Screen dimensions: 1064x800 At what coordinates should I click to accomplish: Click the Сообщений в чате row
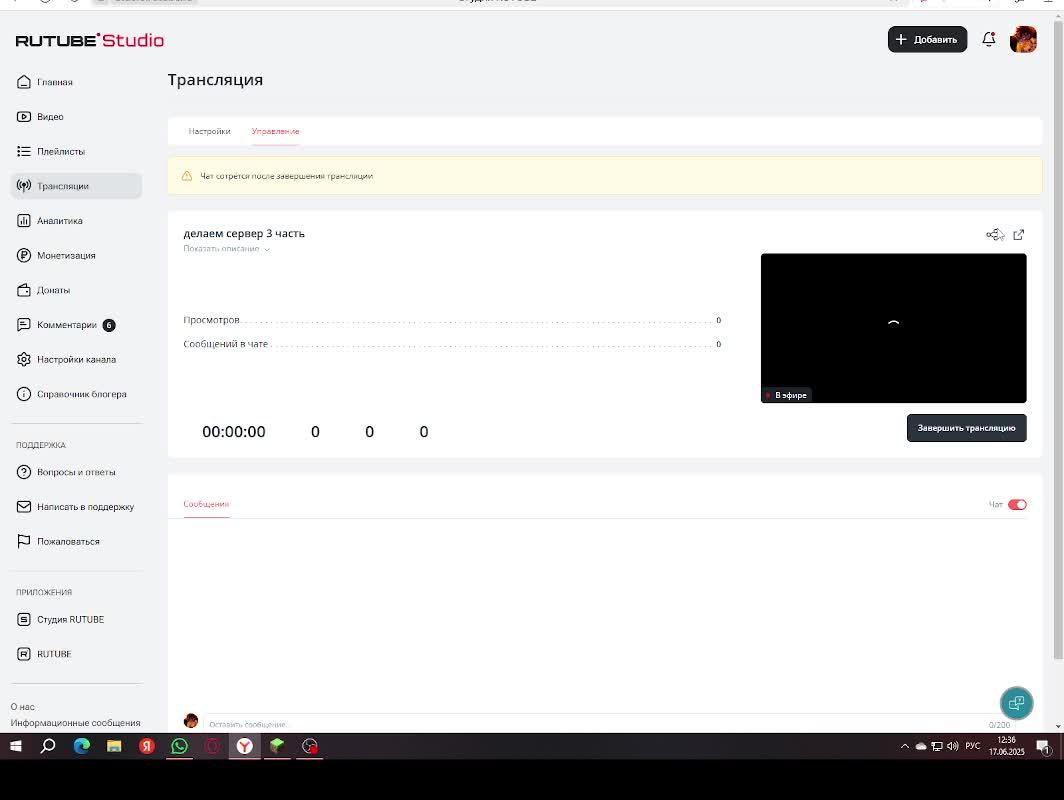452,344
